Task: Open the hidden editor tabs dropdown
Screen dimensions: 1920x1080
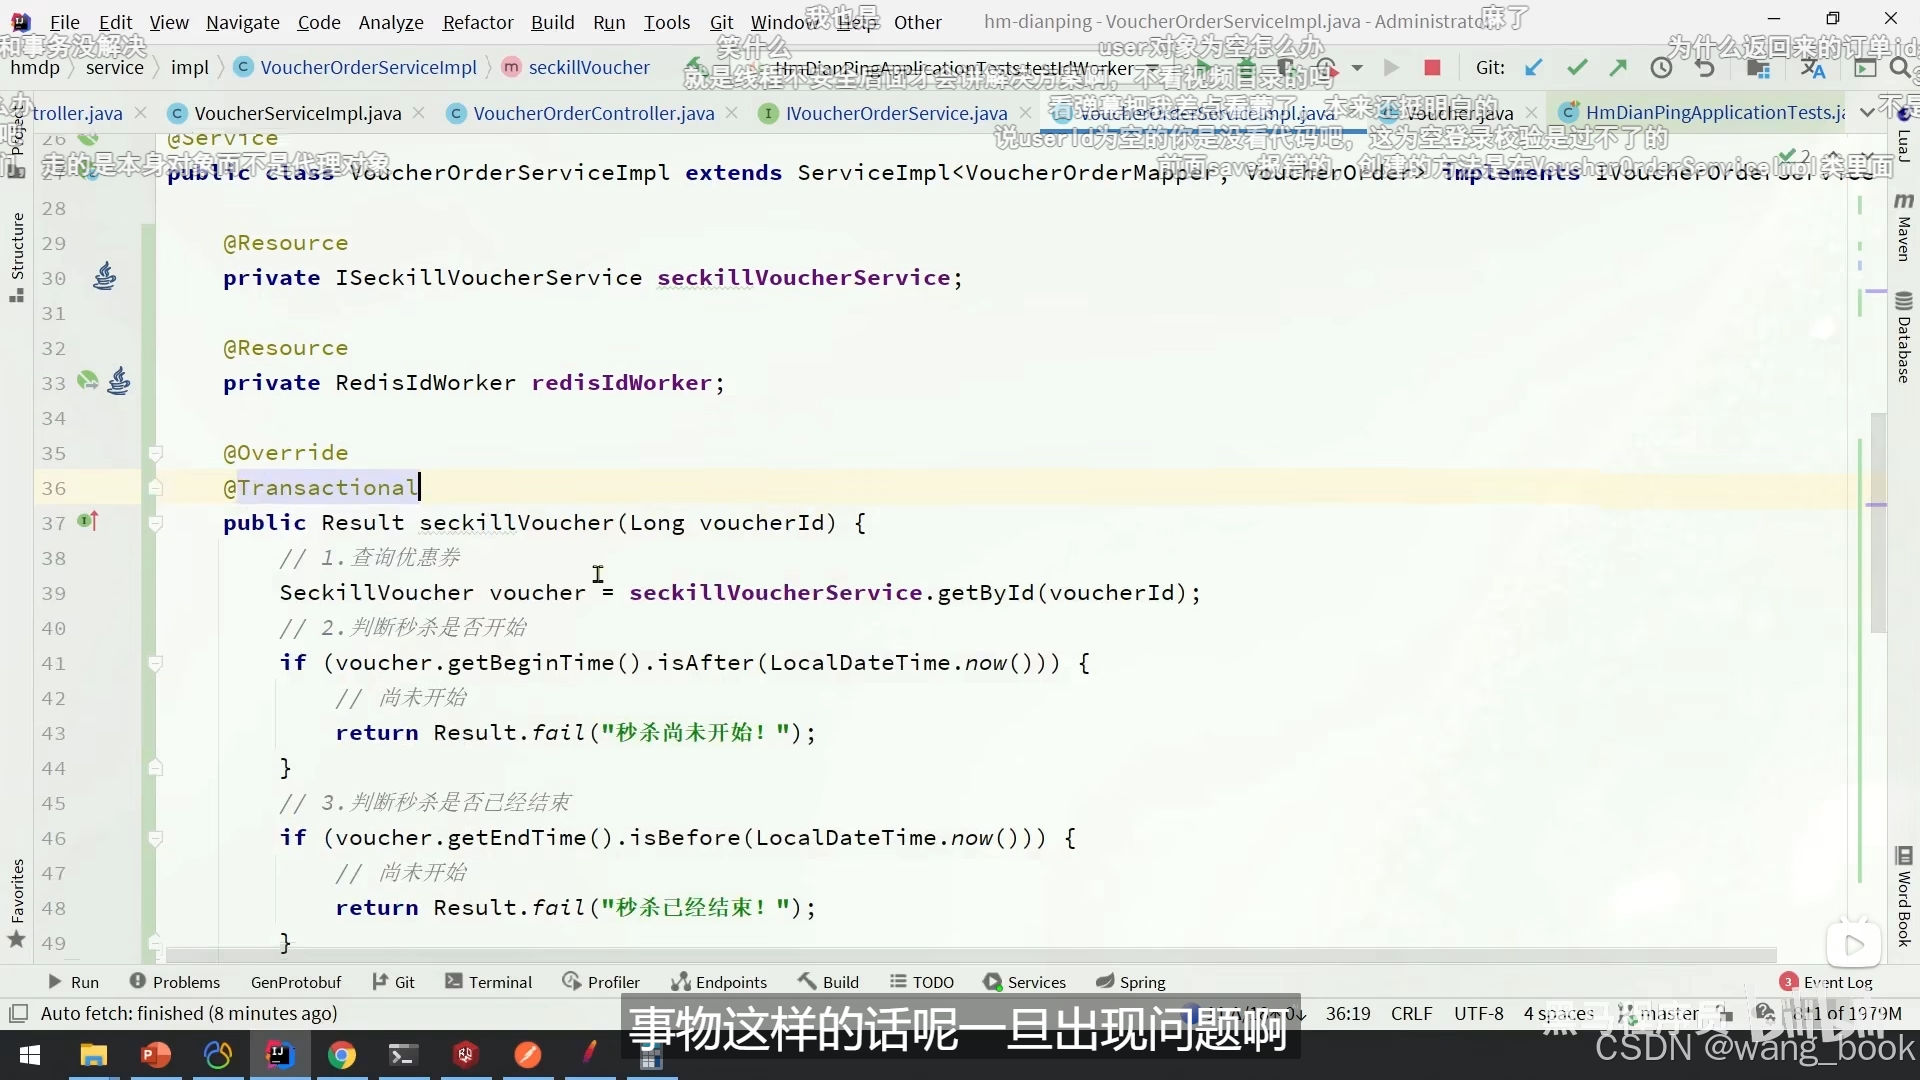Action: (x=1867, y=113)
